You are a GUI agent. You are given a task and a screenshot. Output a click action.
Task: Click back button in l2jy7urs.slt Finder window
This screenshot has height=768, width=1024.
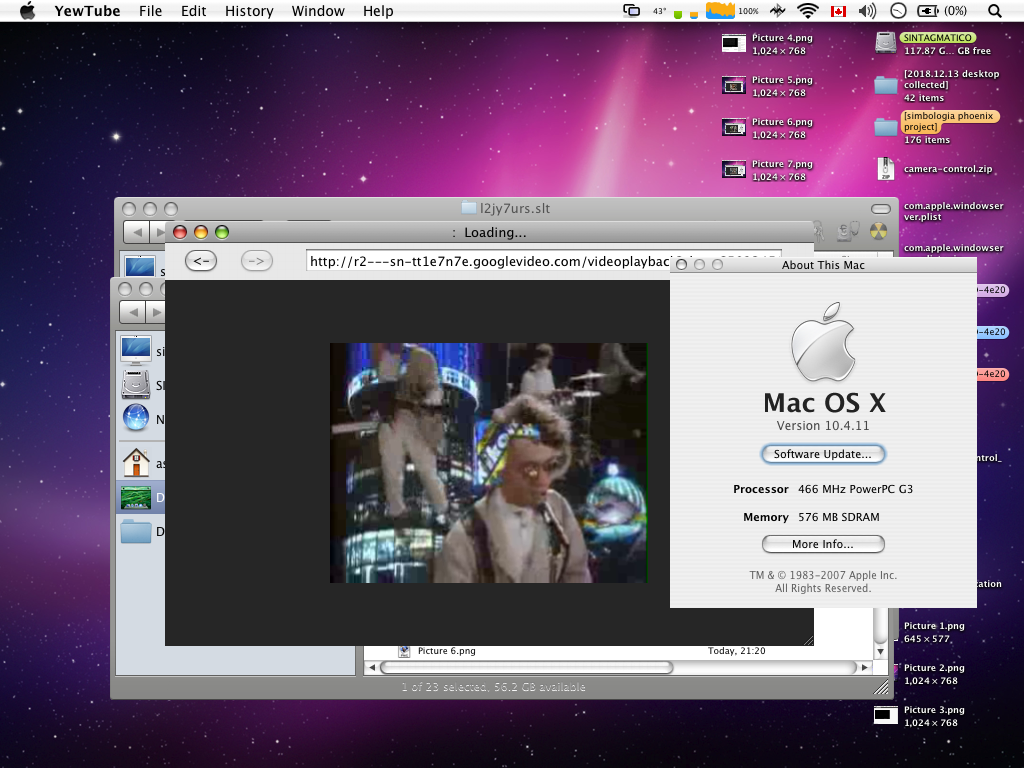pyautogui.click(x=137, y=232)
